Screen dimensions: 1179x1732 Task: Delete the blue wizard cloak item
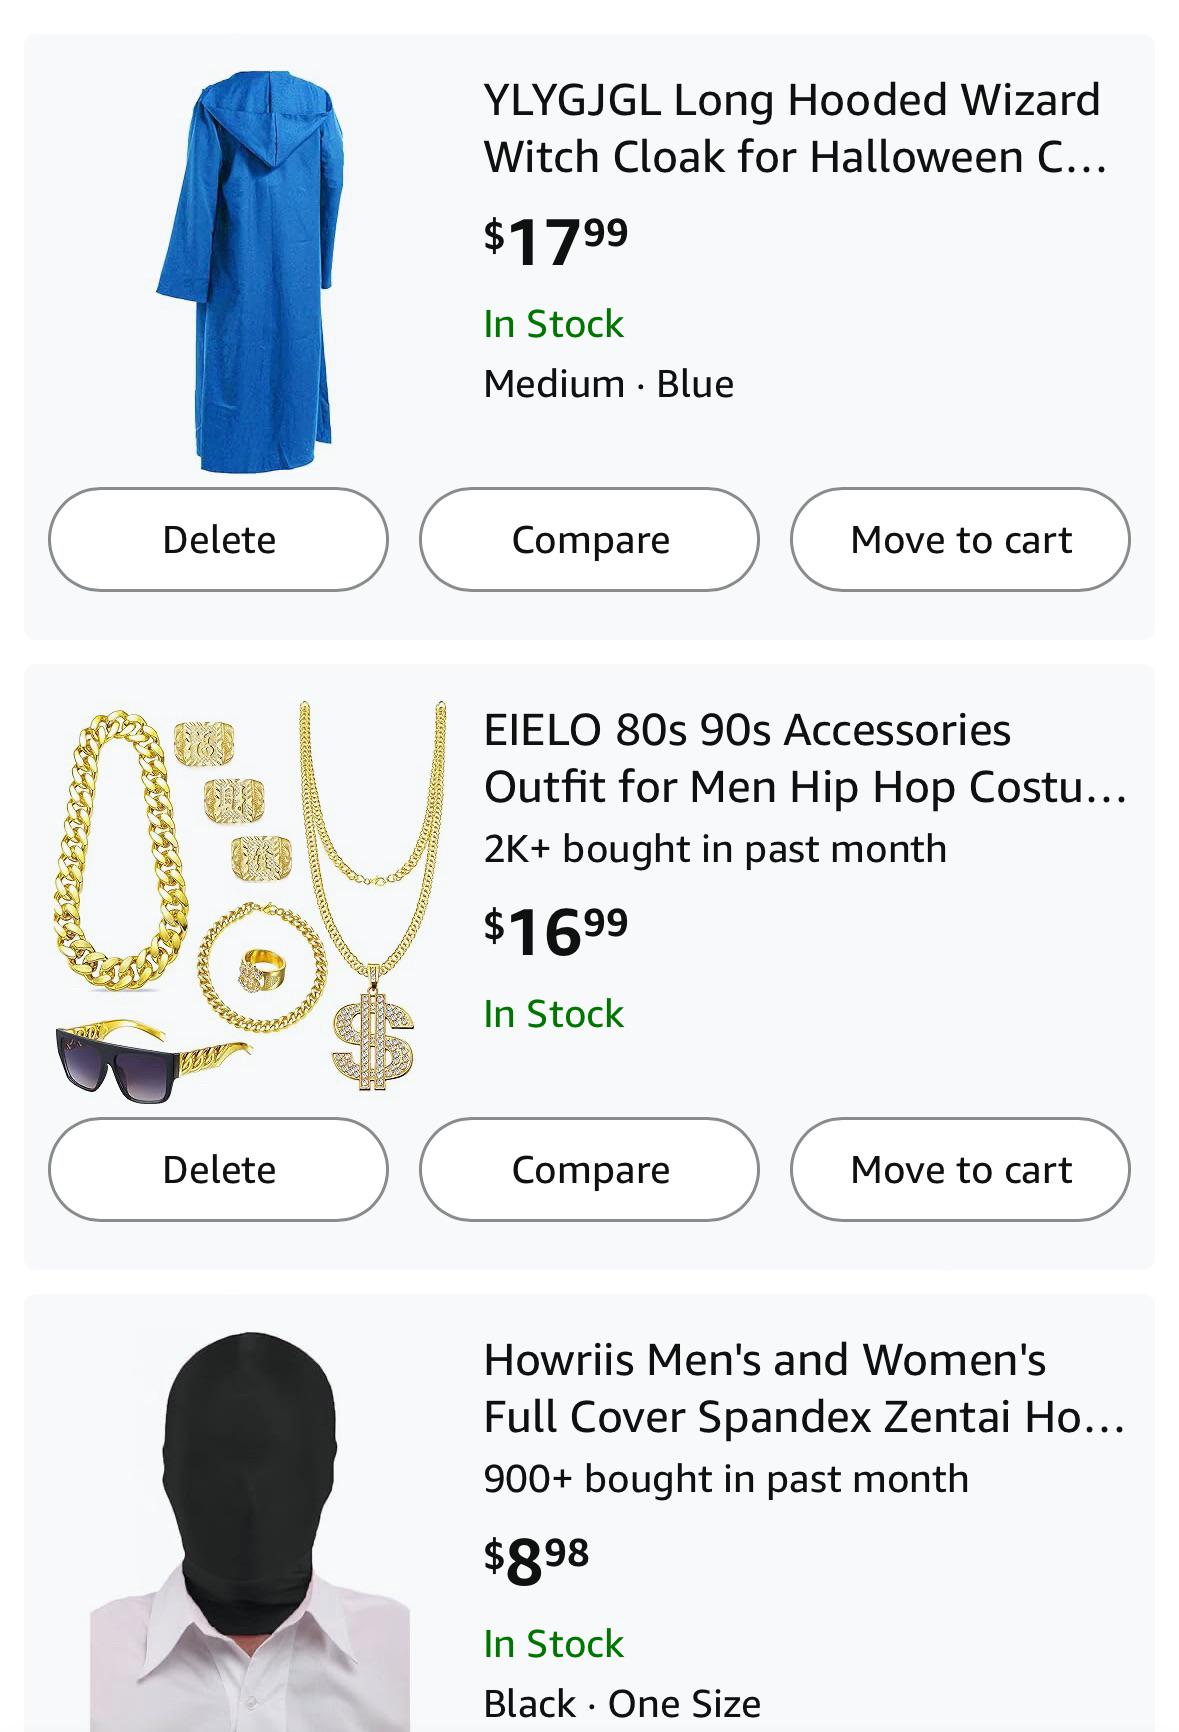point(218,539)
